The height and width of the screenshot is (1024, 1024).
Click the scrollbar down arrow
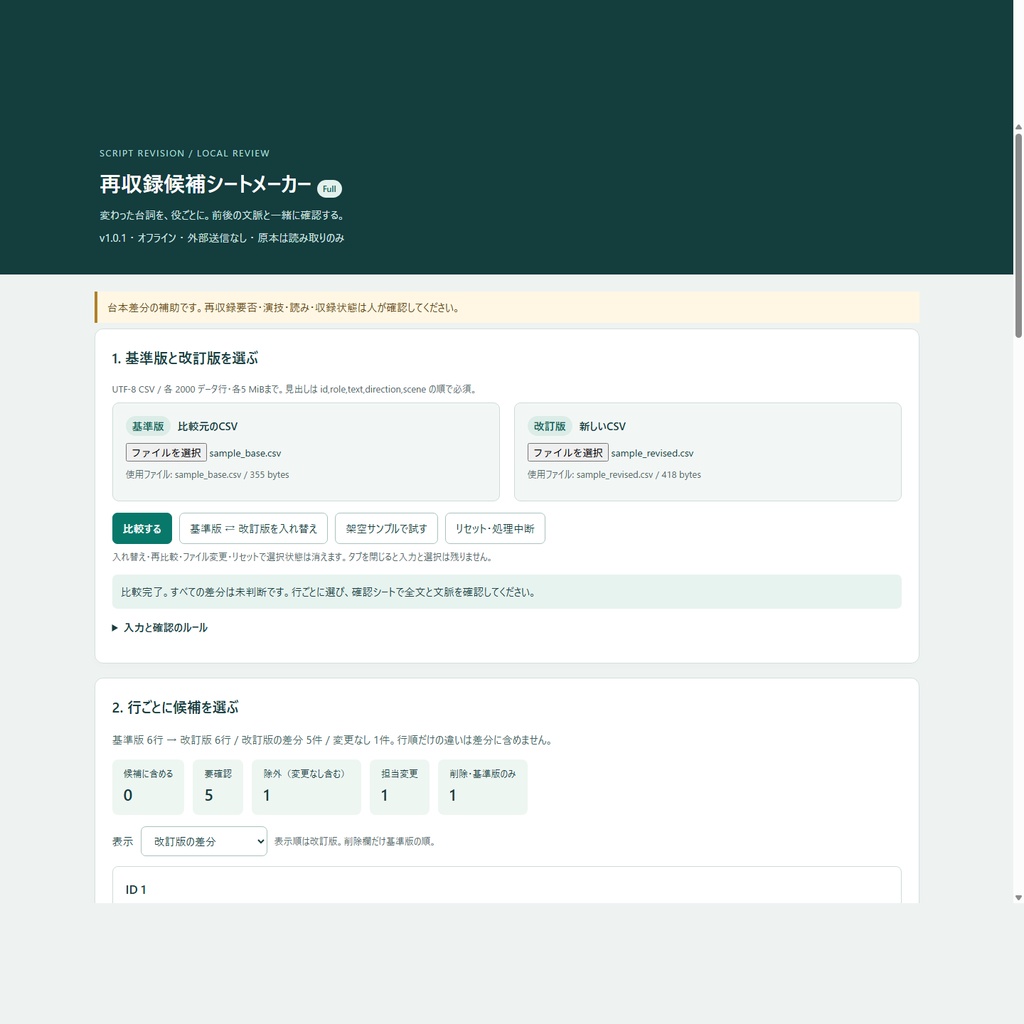[1018, 898]
